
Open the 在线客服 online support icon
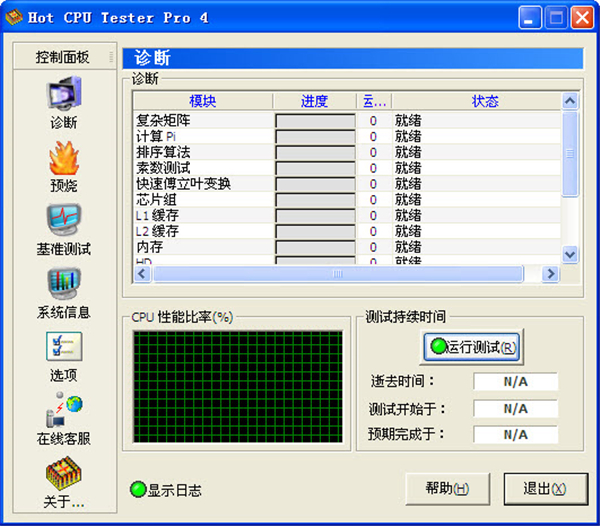tap(64, 410)
